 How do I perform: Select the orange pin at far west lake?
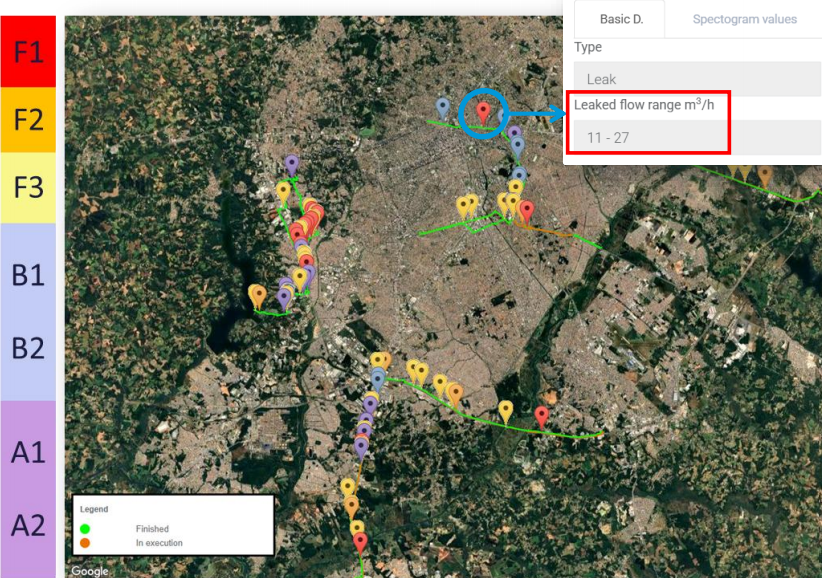tap(258, 295)
